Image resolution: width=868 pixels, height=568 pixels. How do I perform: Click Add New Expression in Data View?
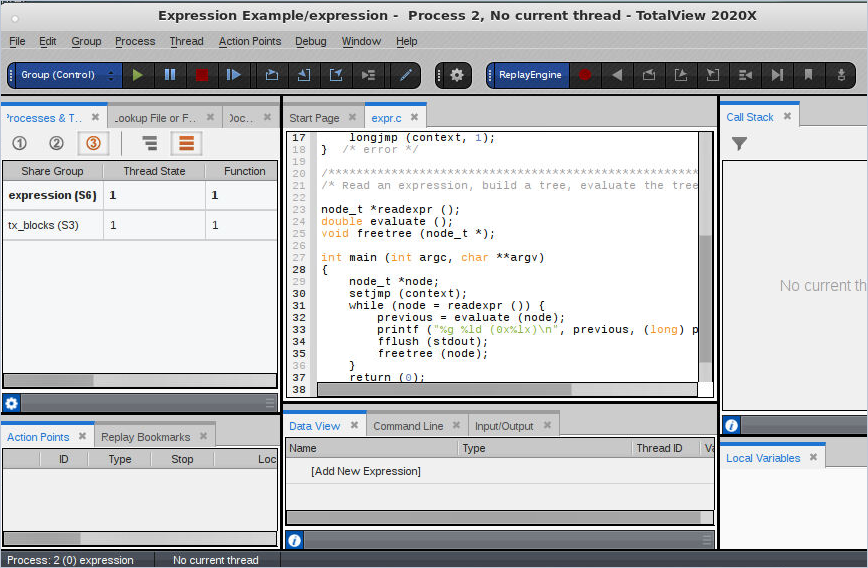[x=366, y=471]
